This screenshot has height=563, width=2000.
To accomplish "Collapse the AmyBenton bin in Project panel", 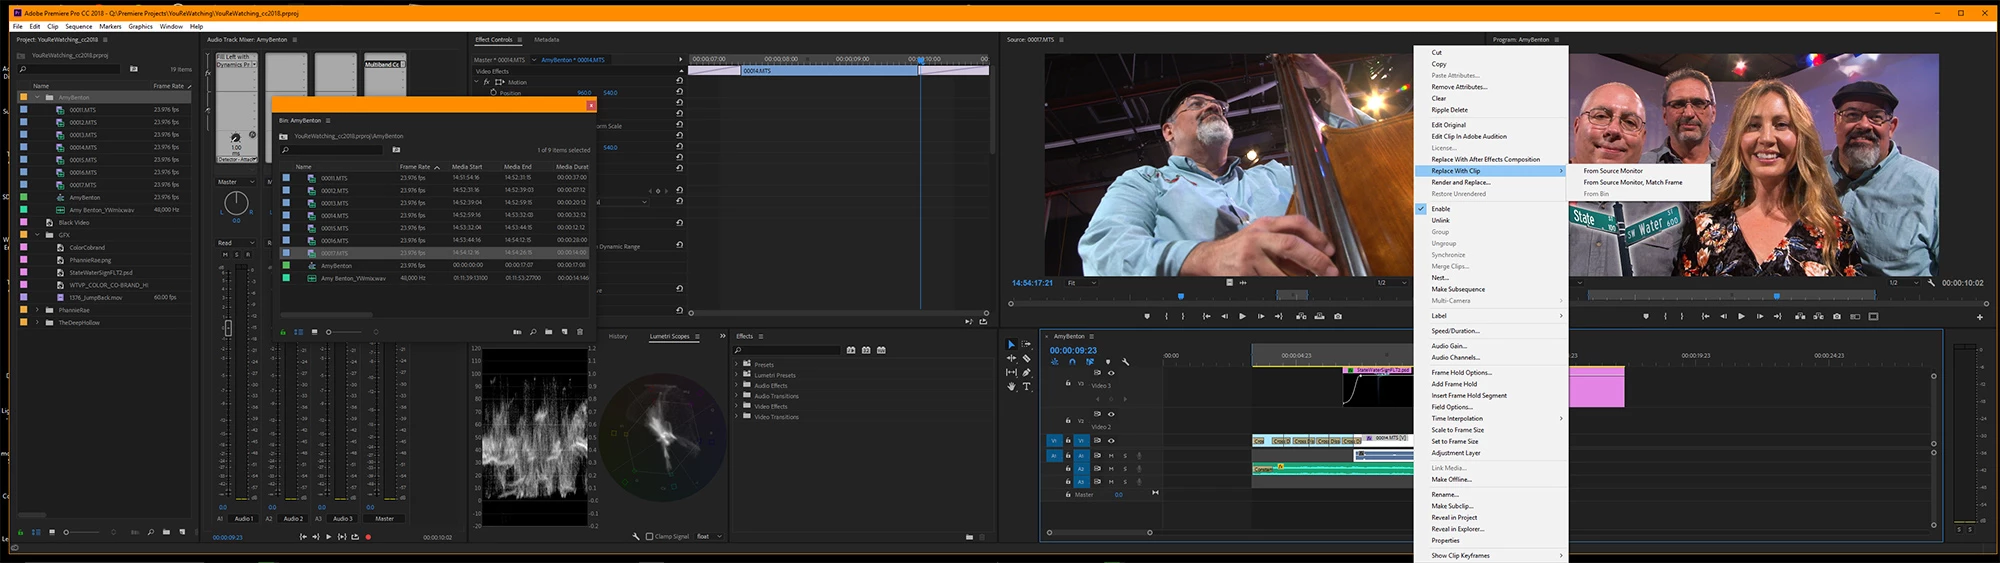I will [x=38, y=98].
